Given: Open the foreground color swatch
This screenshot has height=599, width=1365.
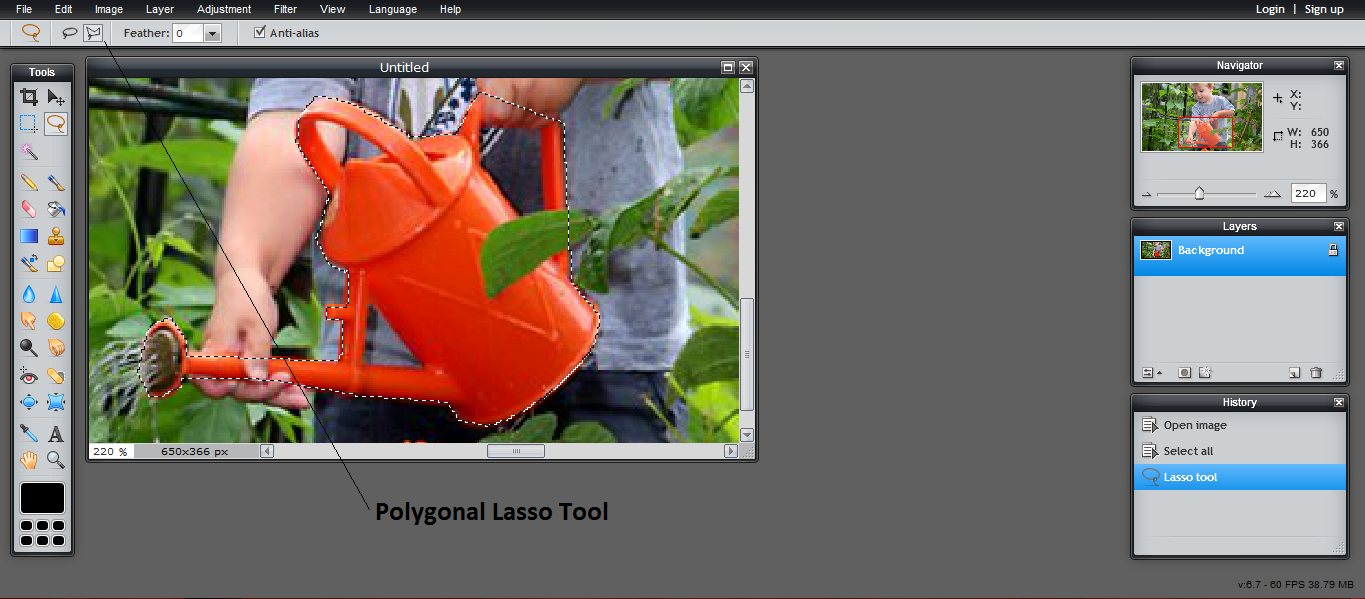Looking at the screenshot, I should 42,497.
